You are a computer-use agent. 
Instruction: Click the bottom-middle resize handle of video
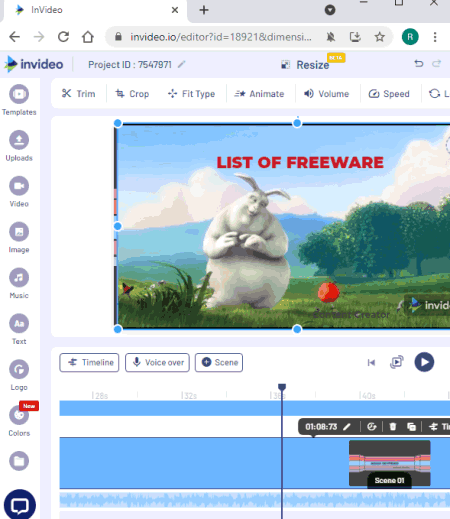point(297,329)
